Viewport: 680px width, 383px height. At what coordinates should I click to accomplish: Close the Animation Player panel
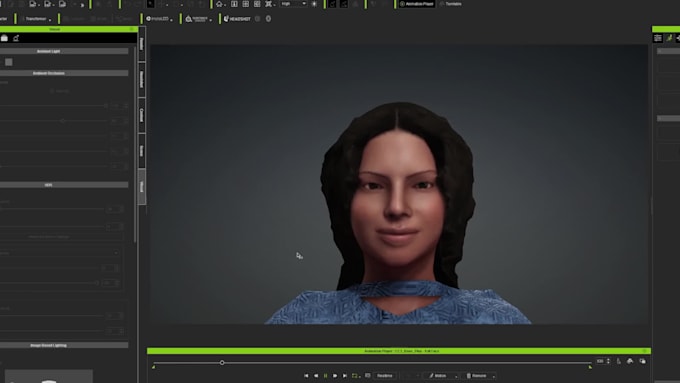click(644, 351)
